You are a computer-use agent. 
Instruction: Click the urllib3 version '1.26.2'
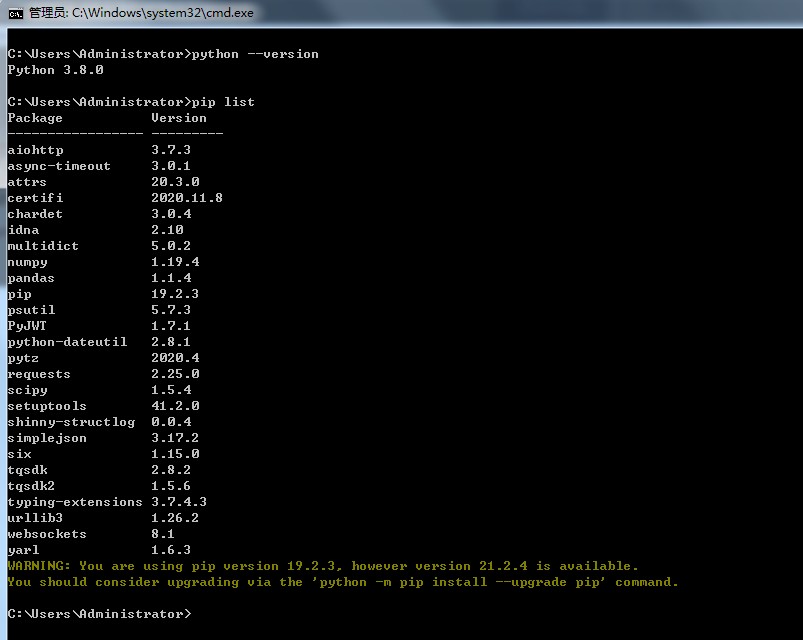click(175, 518)
